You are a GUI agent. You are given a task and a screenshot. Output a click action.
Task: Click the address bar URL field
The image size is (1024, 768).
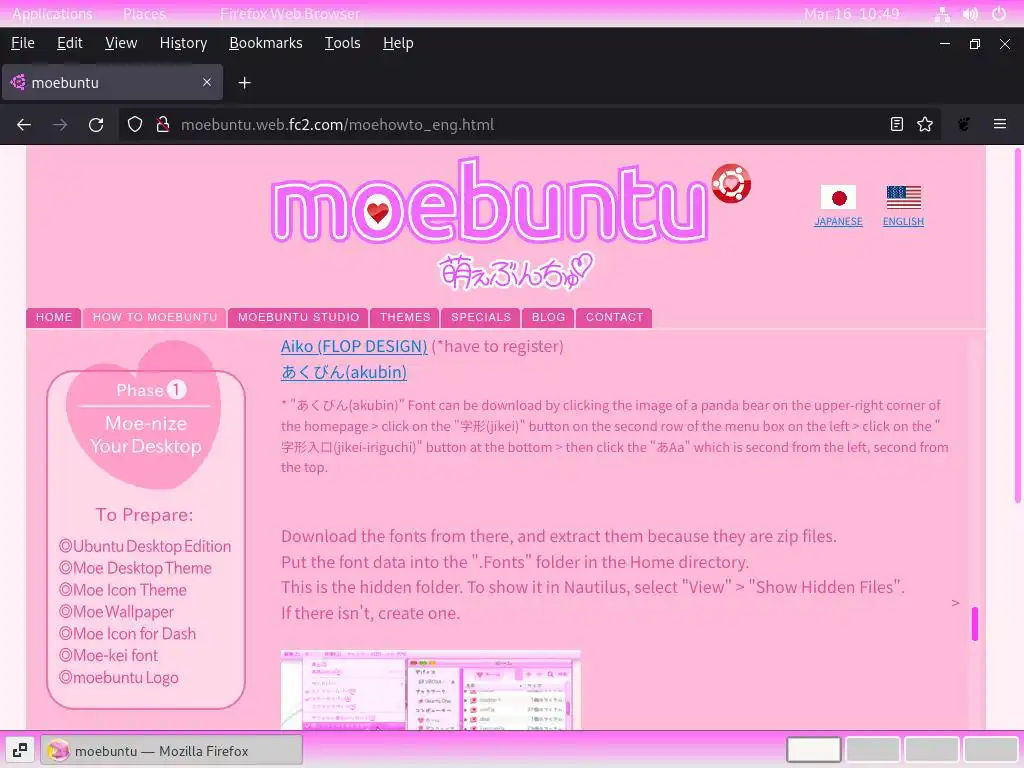[529, 125]
